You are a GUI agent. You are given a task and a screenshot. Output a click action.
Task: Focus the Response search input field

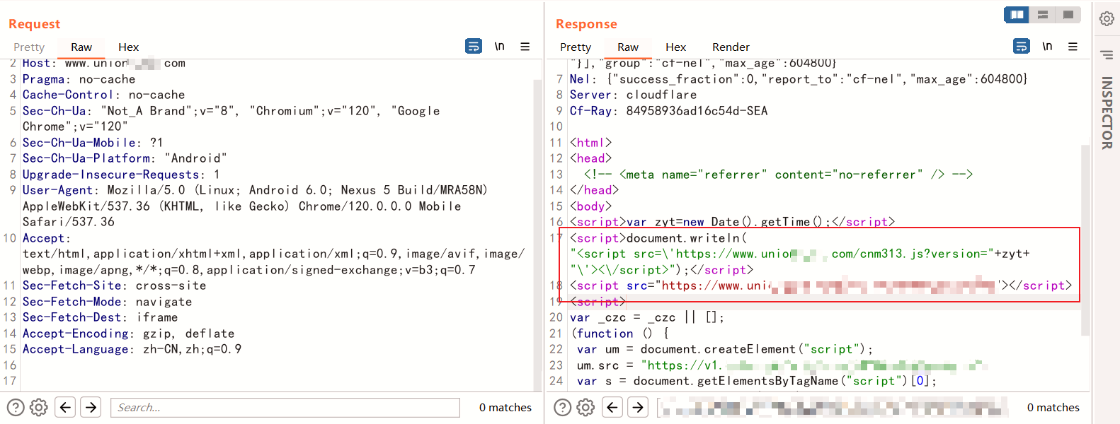tap(832, 408)
